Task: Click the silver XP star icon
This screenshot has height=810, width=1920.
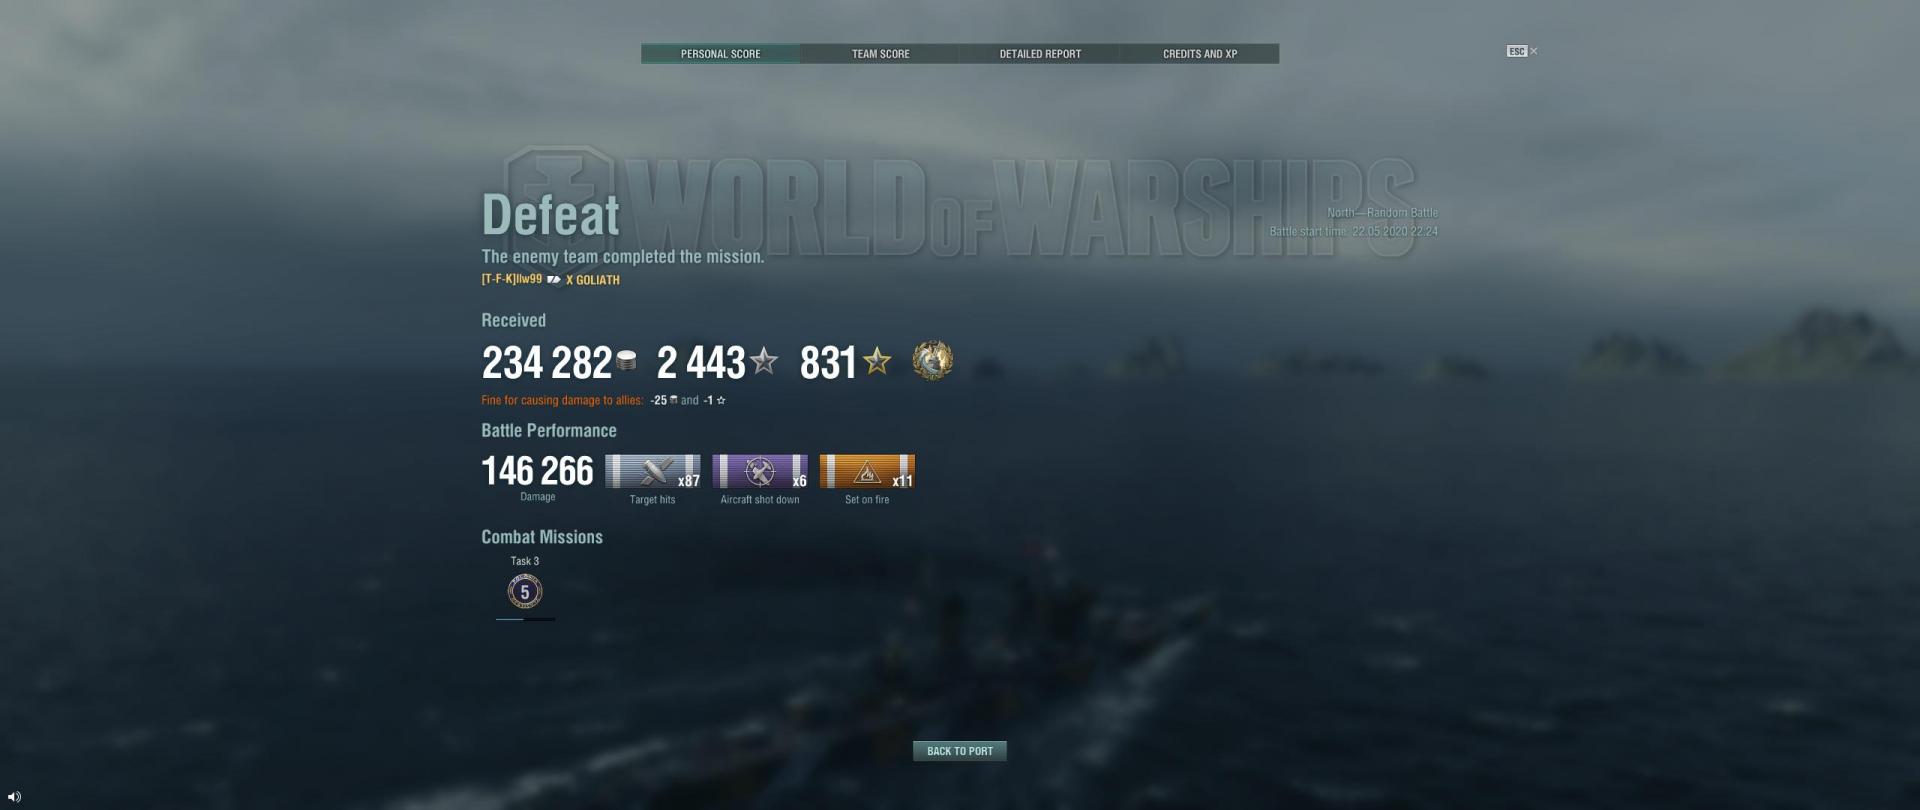Action: pos(764,360)
